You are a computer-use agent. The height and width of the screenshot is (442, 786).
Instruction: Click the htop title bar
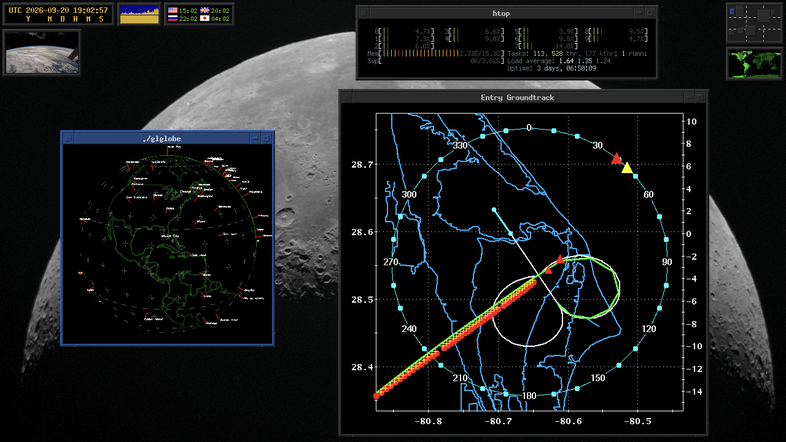point(501,13)
